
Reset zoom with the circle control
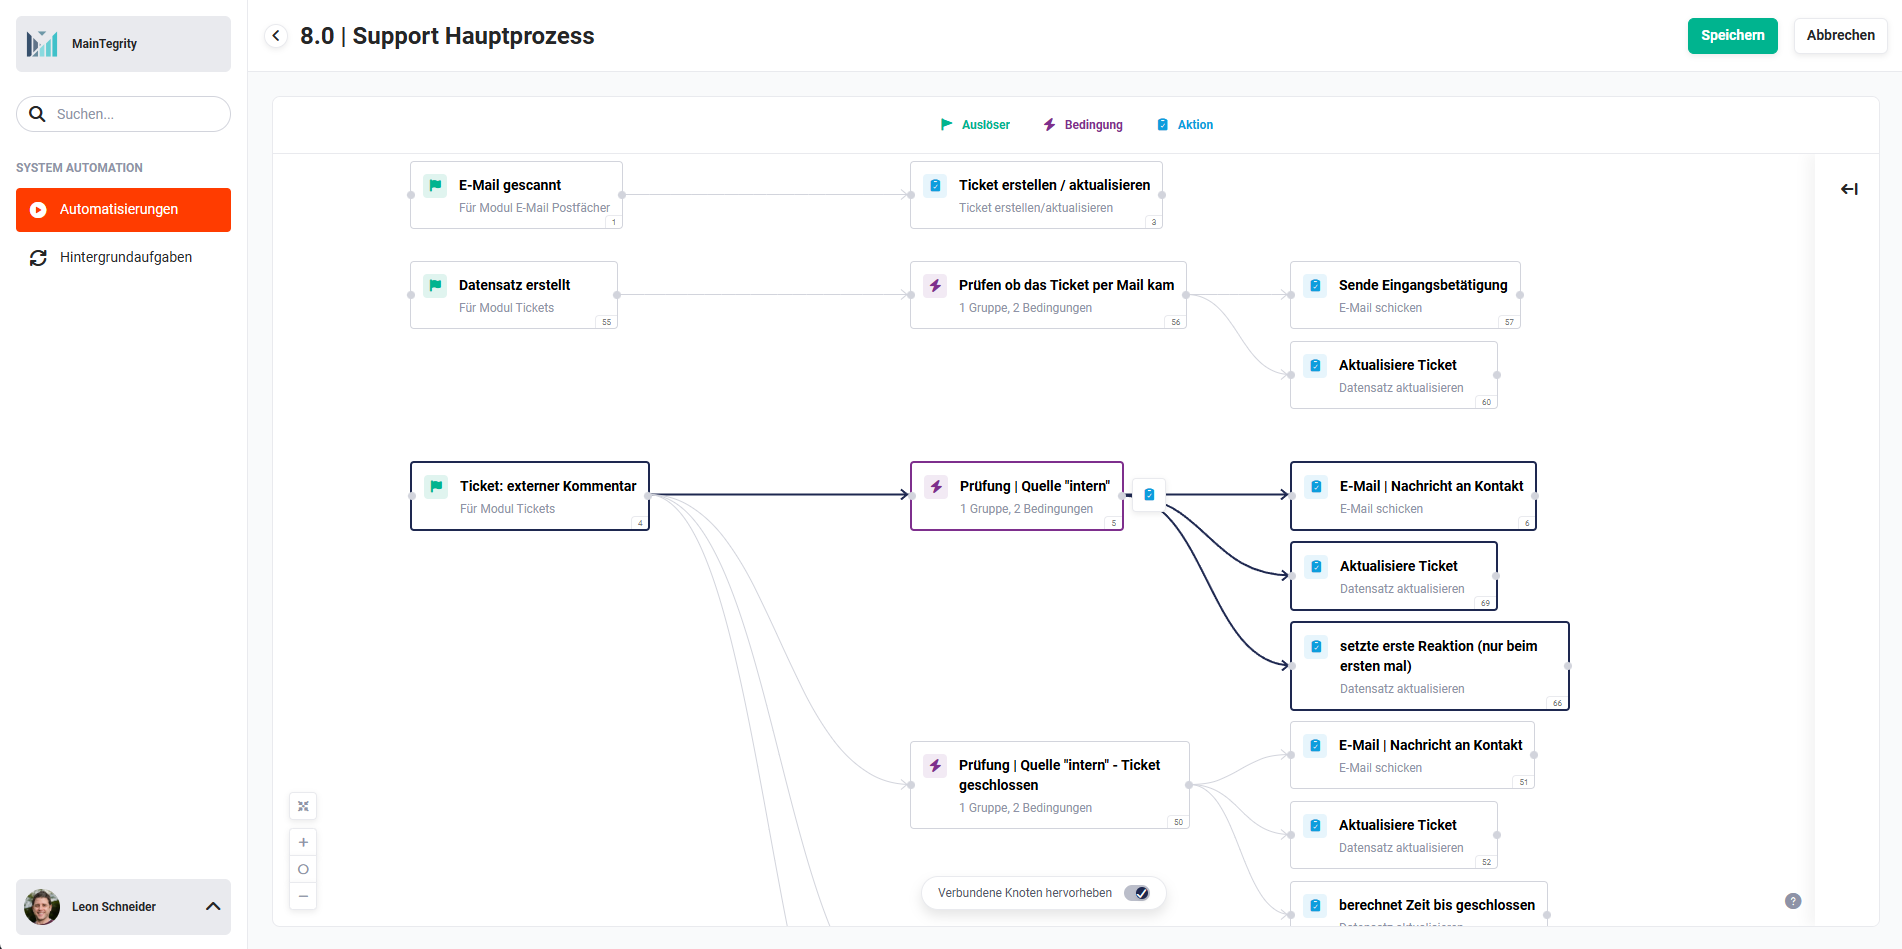tap(303, 869)
